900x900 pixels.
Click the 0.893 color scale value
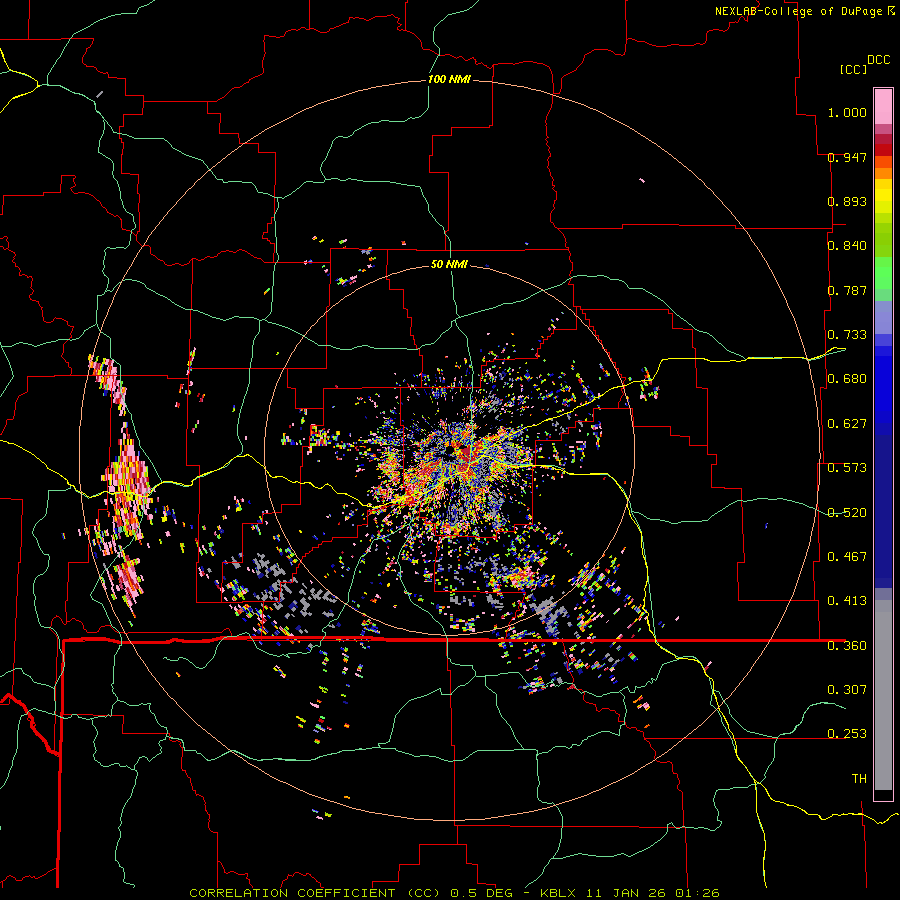pos(847,201)
